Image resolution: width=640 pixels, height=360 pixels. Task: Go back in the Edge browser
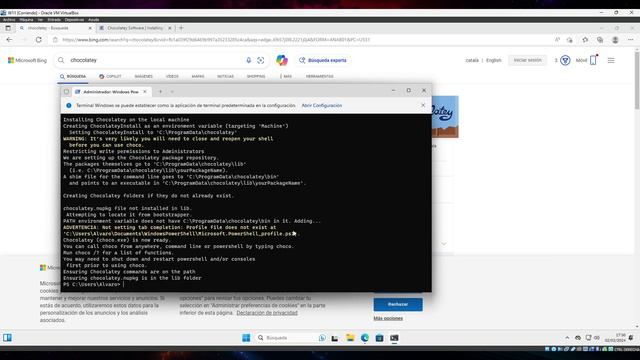[9, 40]
